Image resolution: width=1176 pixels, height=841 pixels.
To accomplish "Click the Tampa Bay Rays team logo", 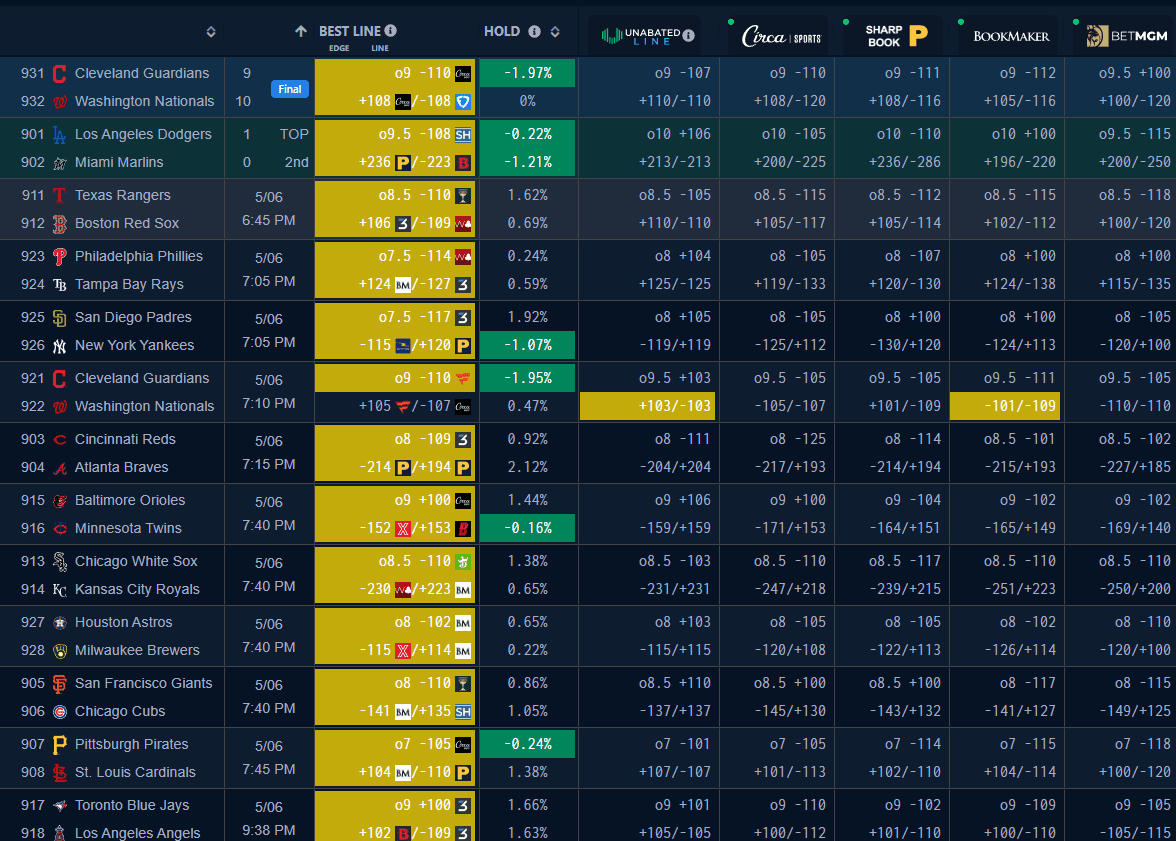I will click(x=60, y=284).
